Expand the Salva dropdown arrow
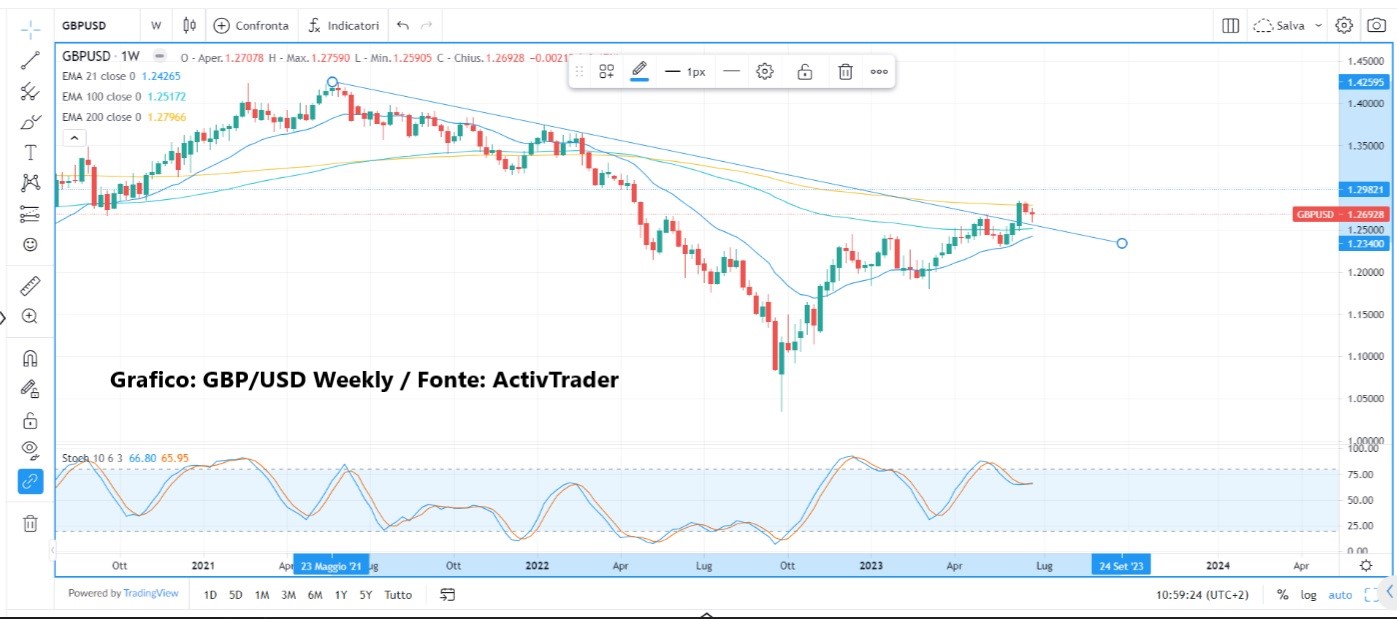Image resolution: width=1397 pixels, height=619 pixels. (1318, 25)
